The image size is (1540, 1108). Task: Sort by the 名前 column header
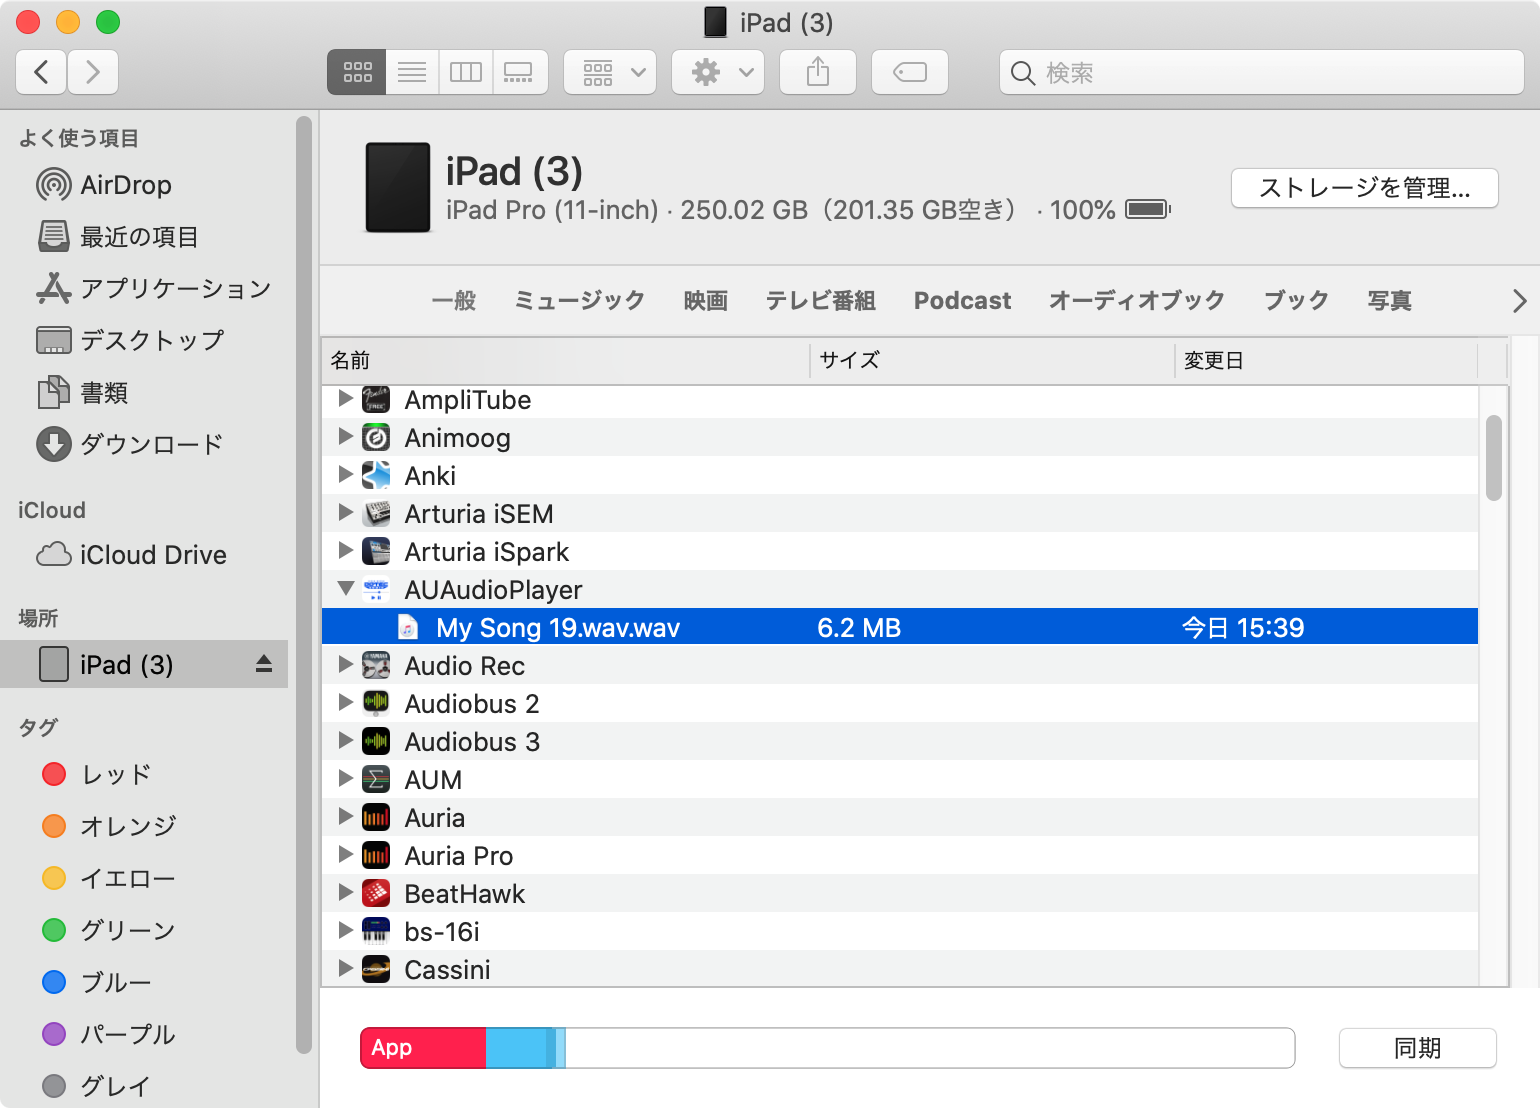[565, 360]
